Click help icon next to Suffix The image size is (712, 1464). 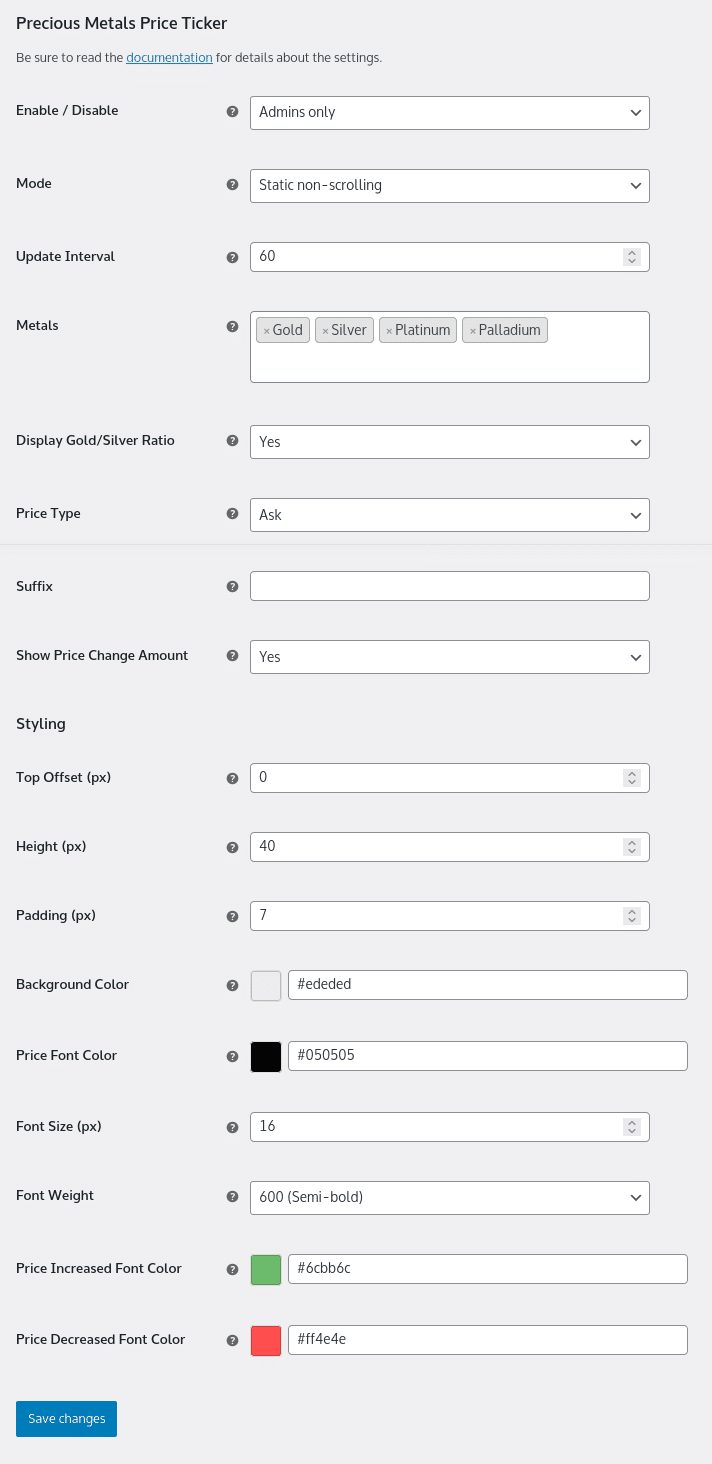(232, 587)
